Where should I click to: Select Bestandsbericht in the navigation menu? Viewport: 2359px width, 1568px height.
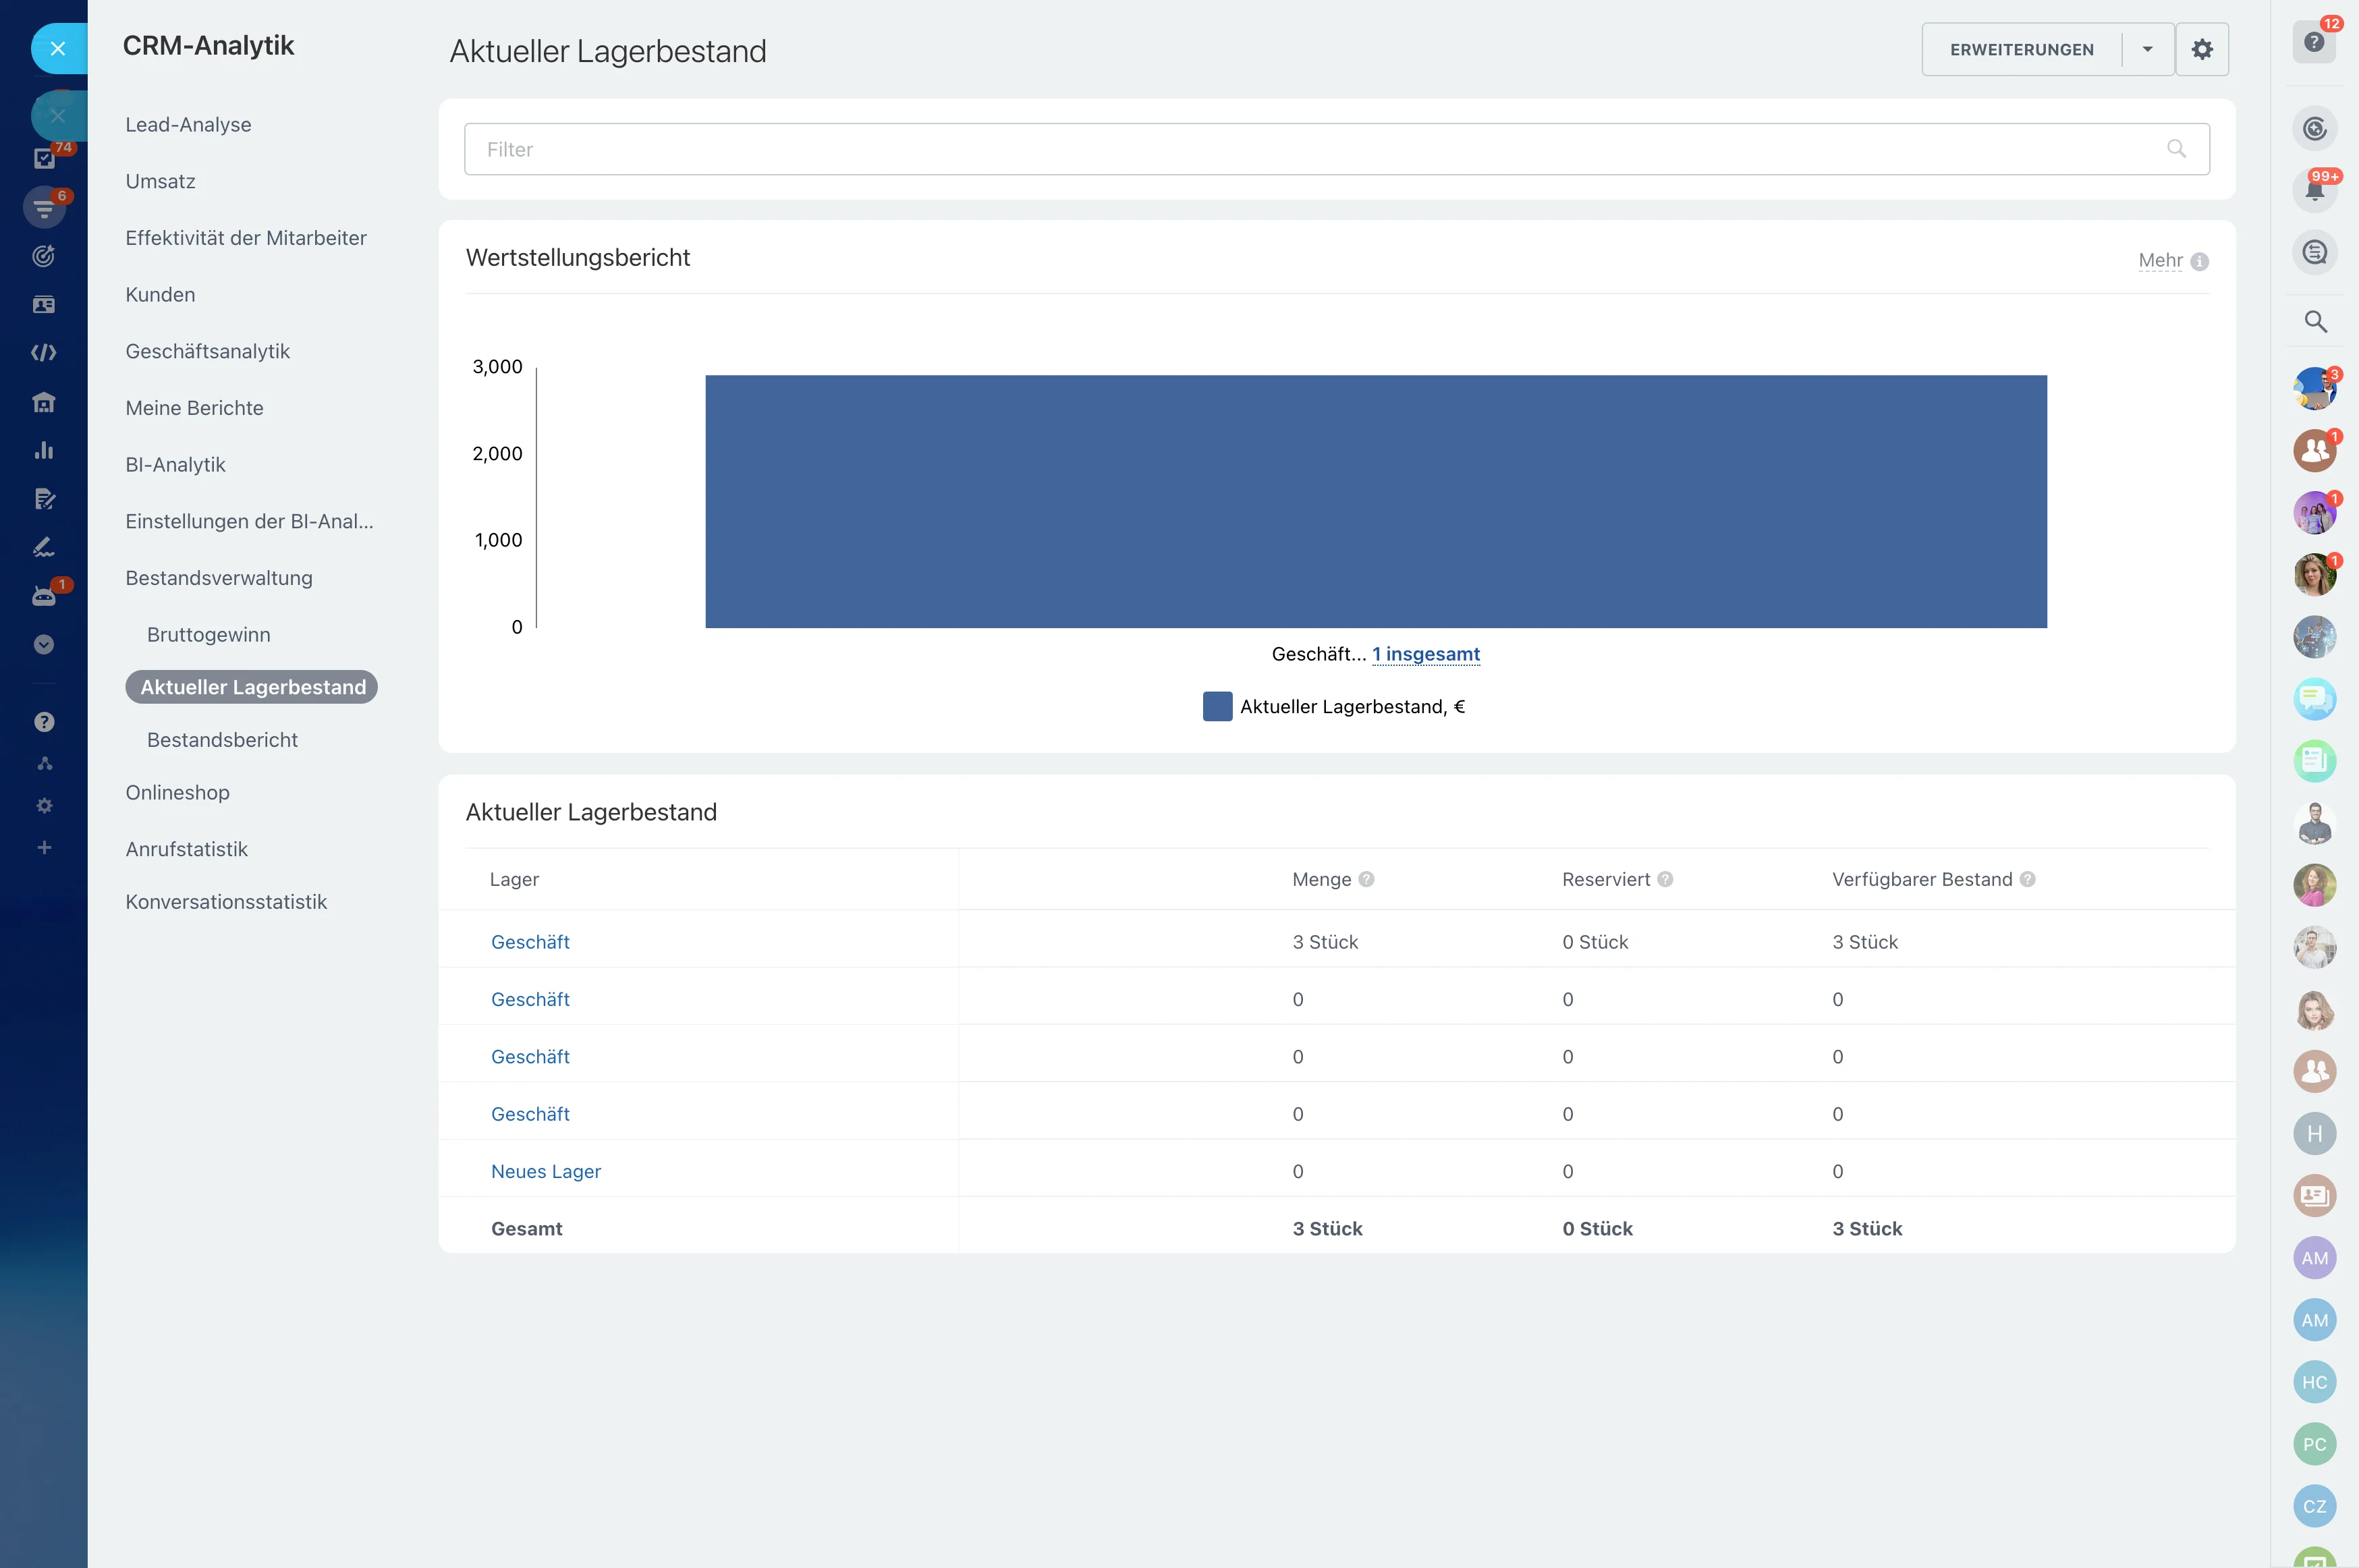[223, 739]
